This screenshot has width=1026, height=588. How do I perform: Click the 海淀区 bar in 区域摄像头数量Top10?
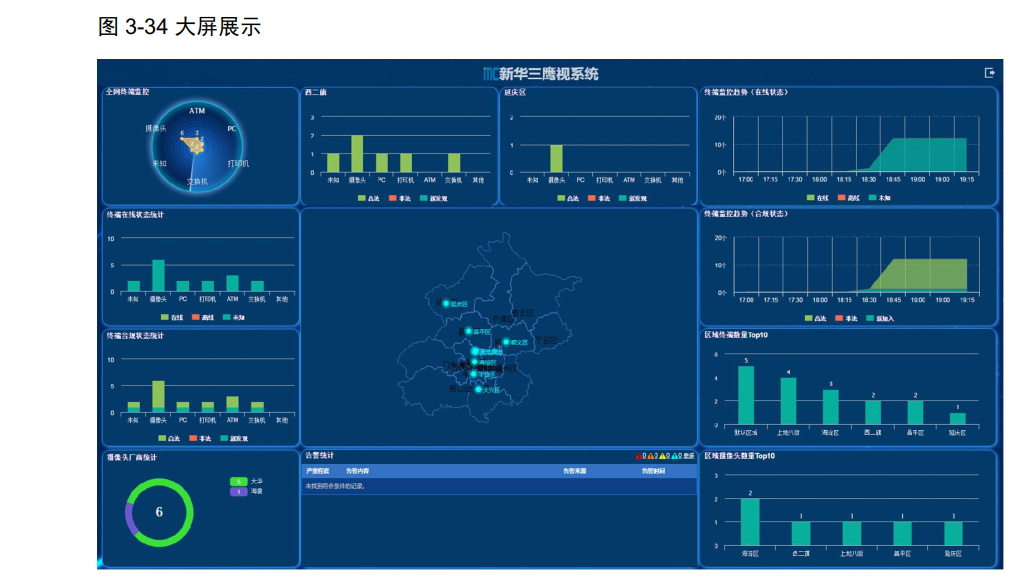point(750,522)
